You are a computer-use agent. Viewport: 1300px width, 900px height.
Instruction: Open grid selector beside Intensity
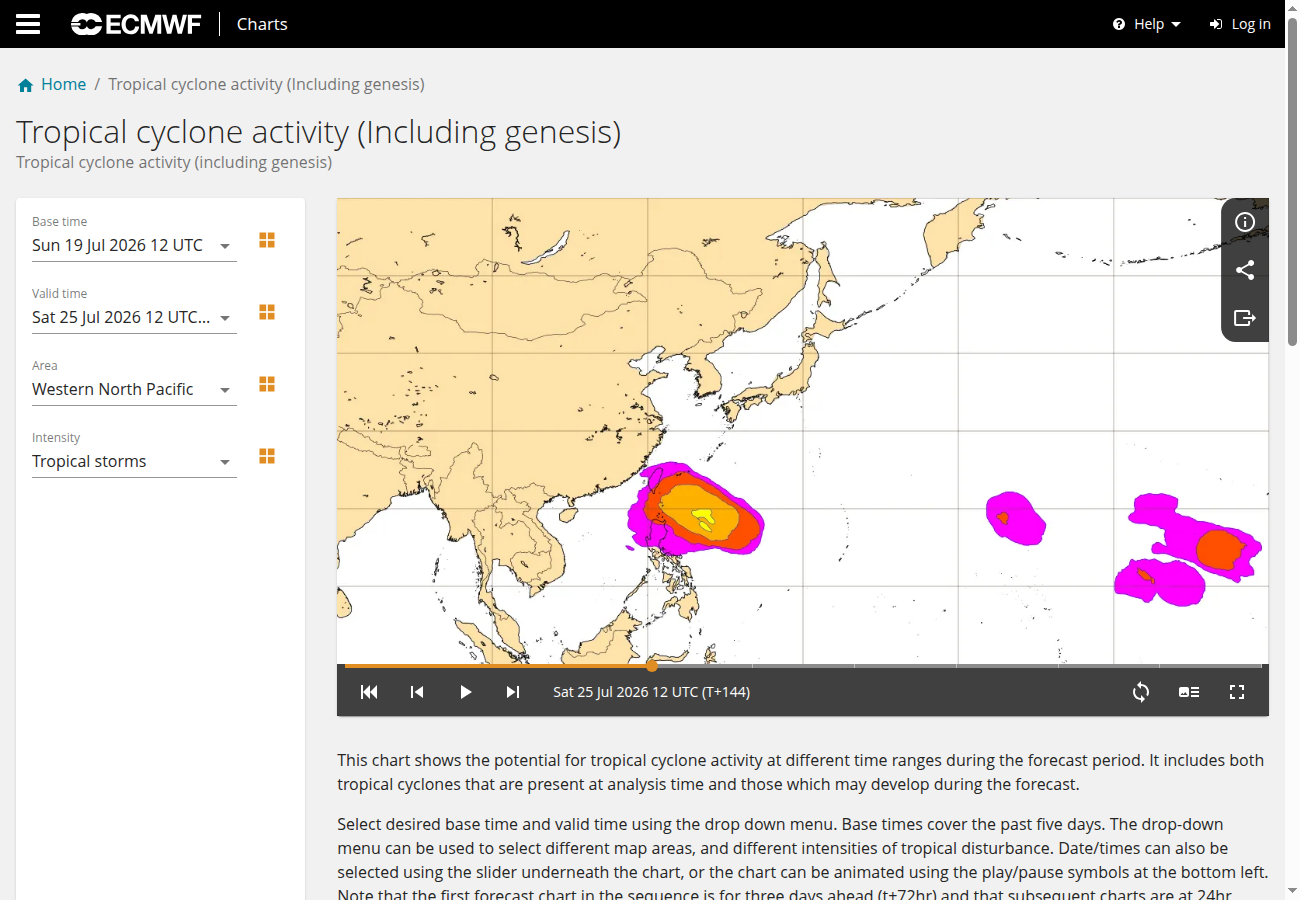click(267, 456)
